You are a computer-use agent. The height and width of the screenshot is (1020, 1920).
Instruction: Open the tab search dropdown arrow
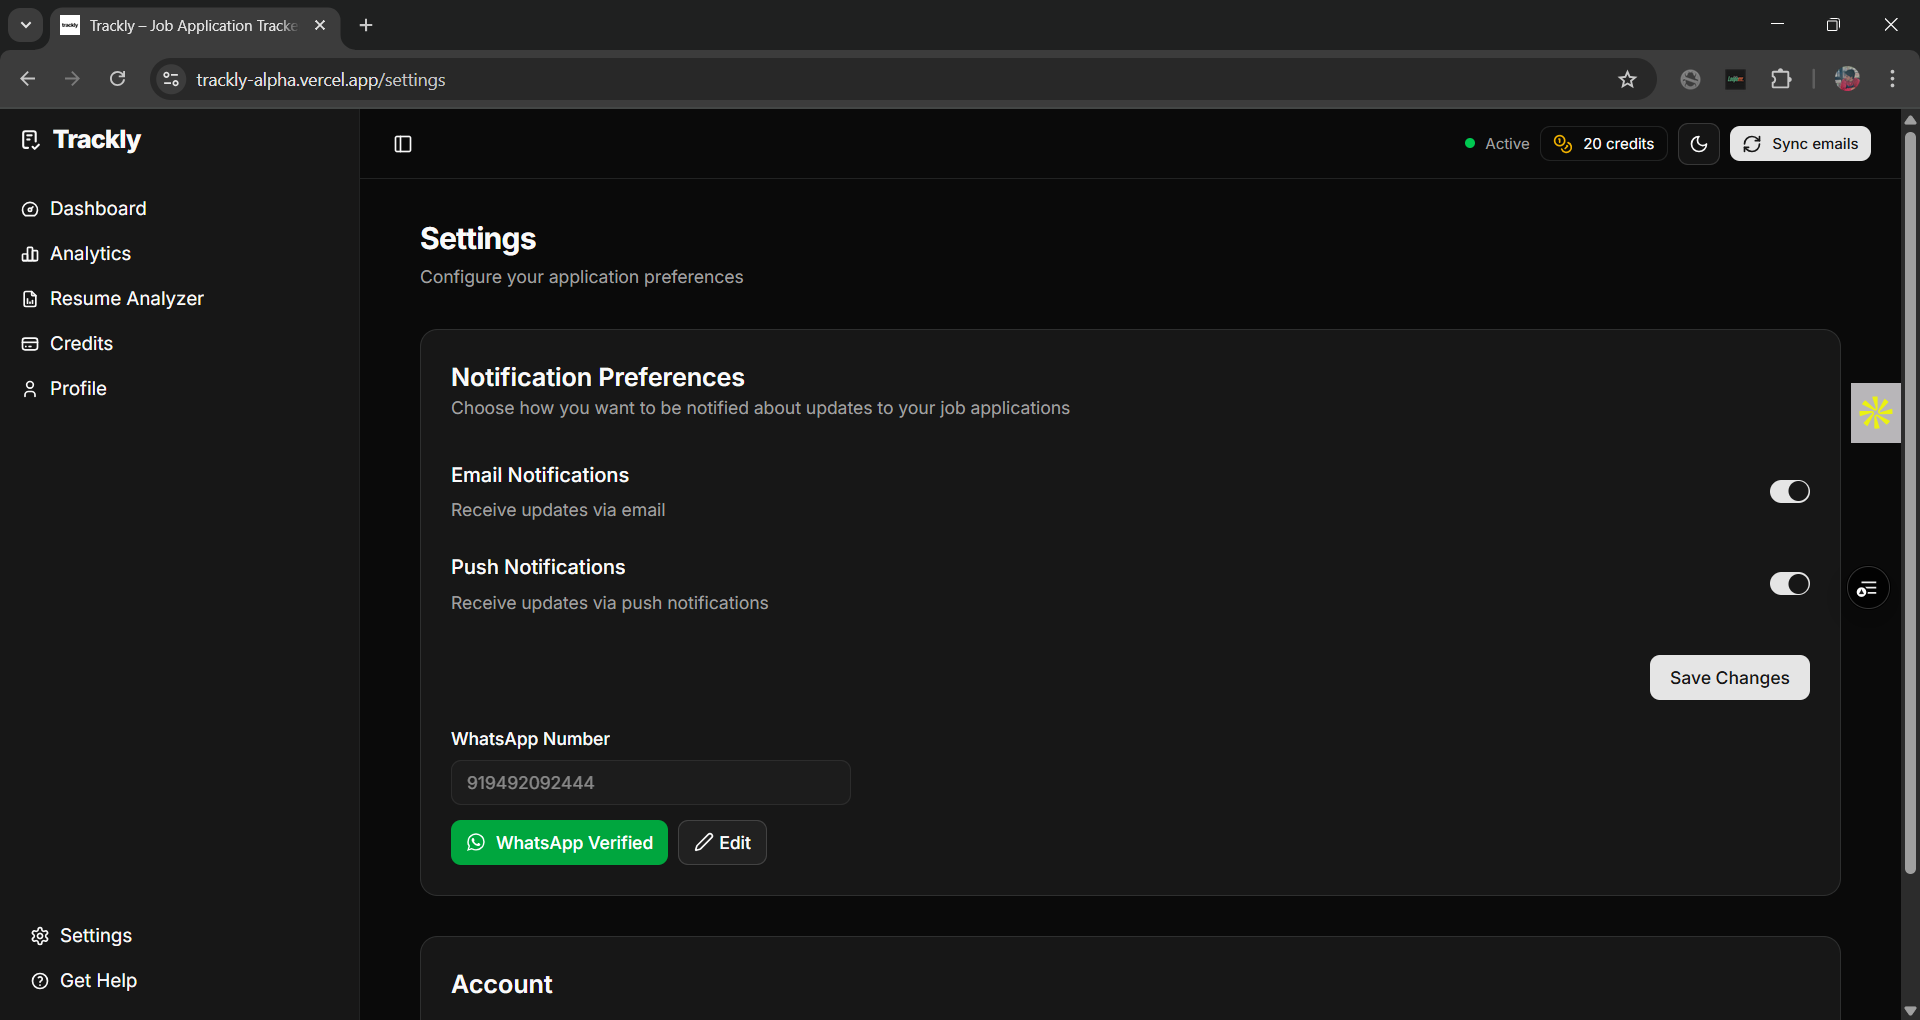click(x=26, y=25)
